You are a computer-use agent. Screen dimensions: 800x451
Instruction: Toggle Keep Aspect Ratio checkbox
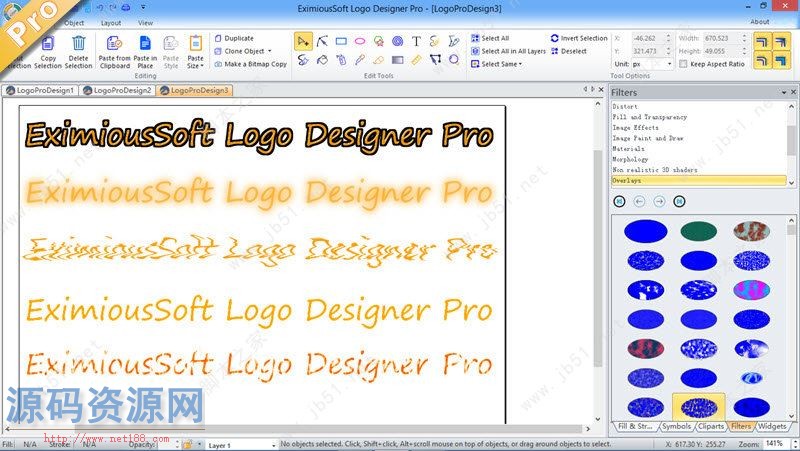(x=683, y=64)
